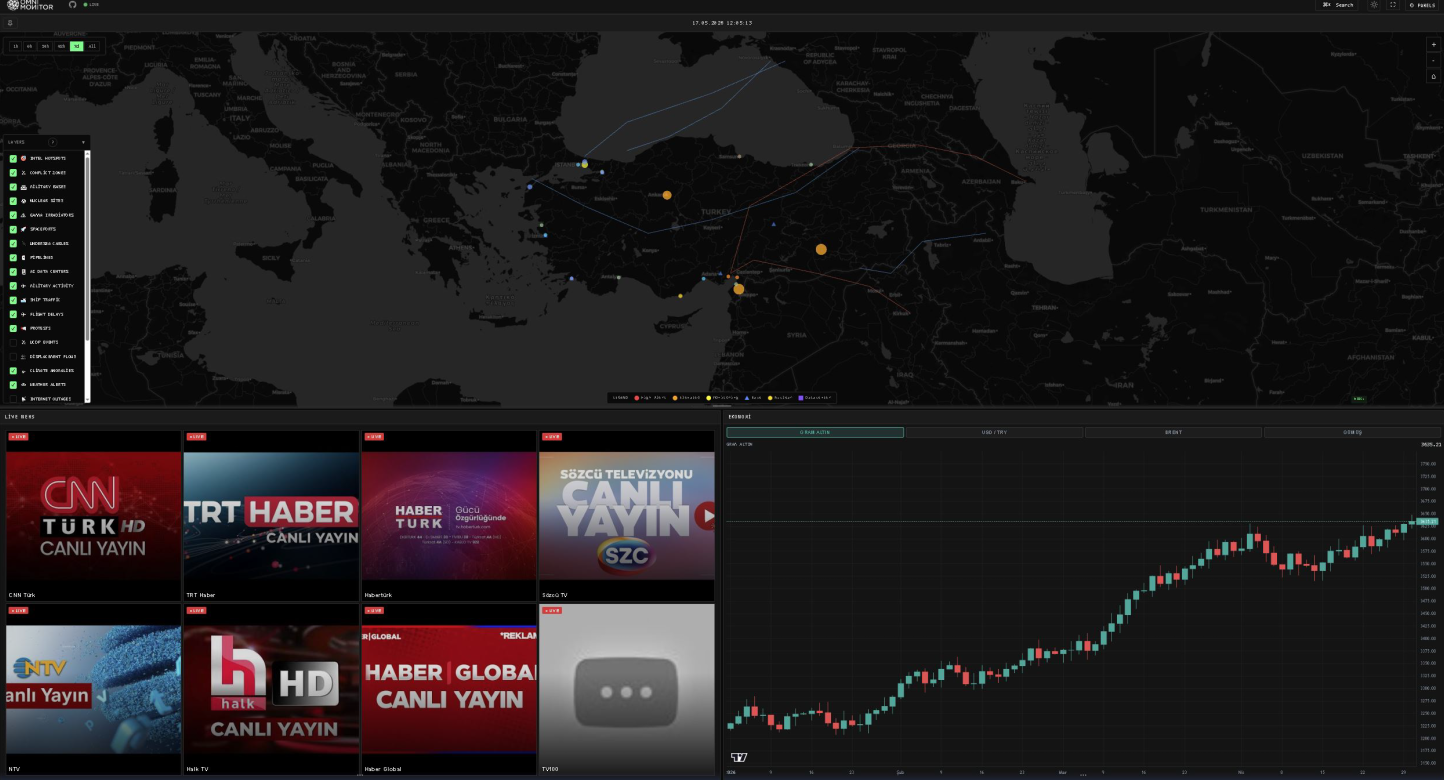Zoom in on the map with plus
This screenshot has height=780, width=1444.
click(1434, 45)
